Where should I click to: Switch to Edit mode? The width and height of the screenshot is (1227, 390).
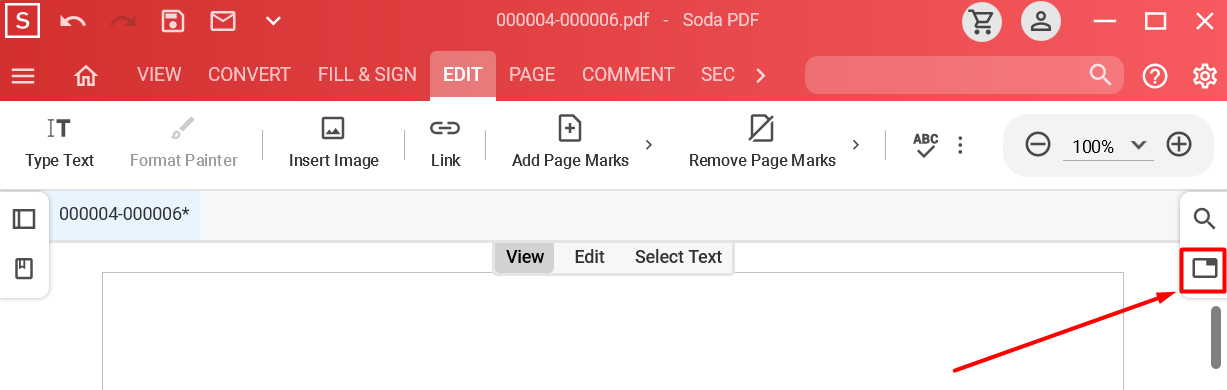590,257
